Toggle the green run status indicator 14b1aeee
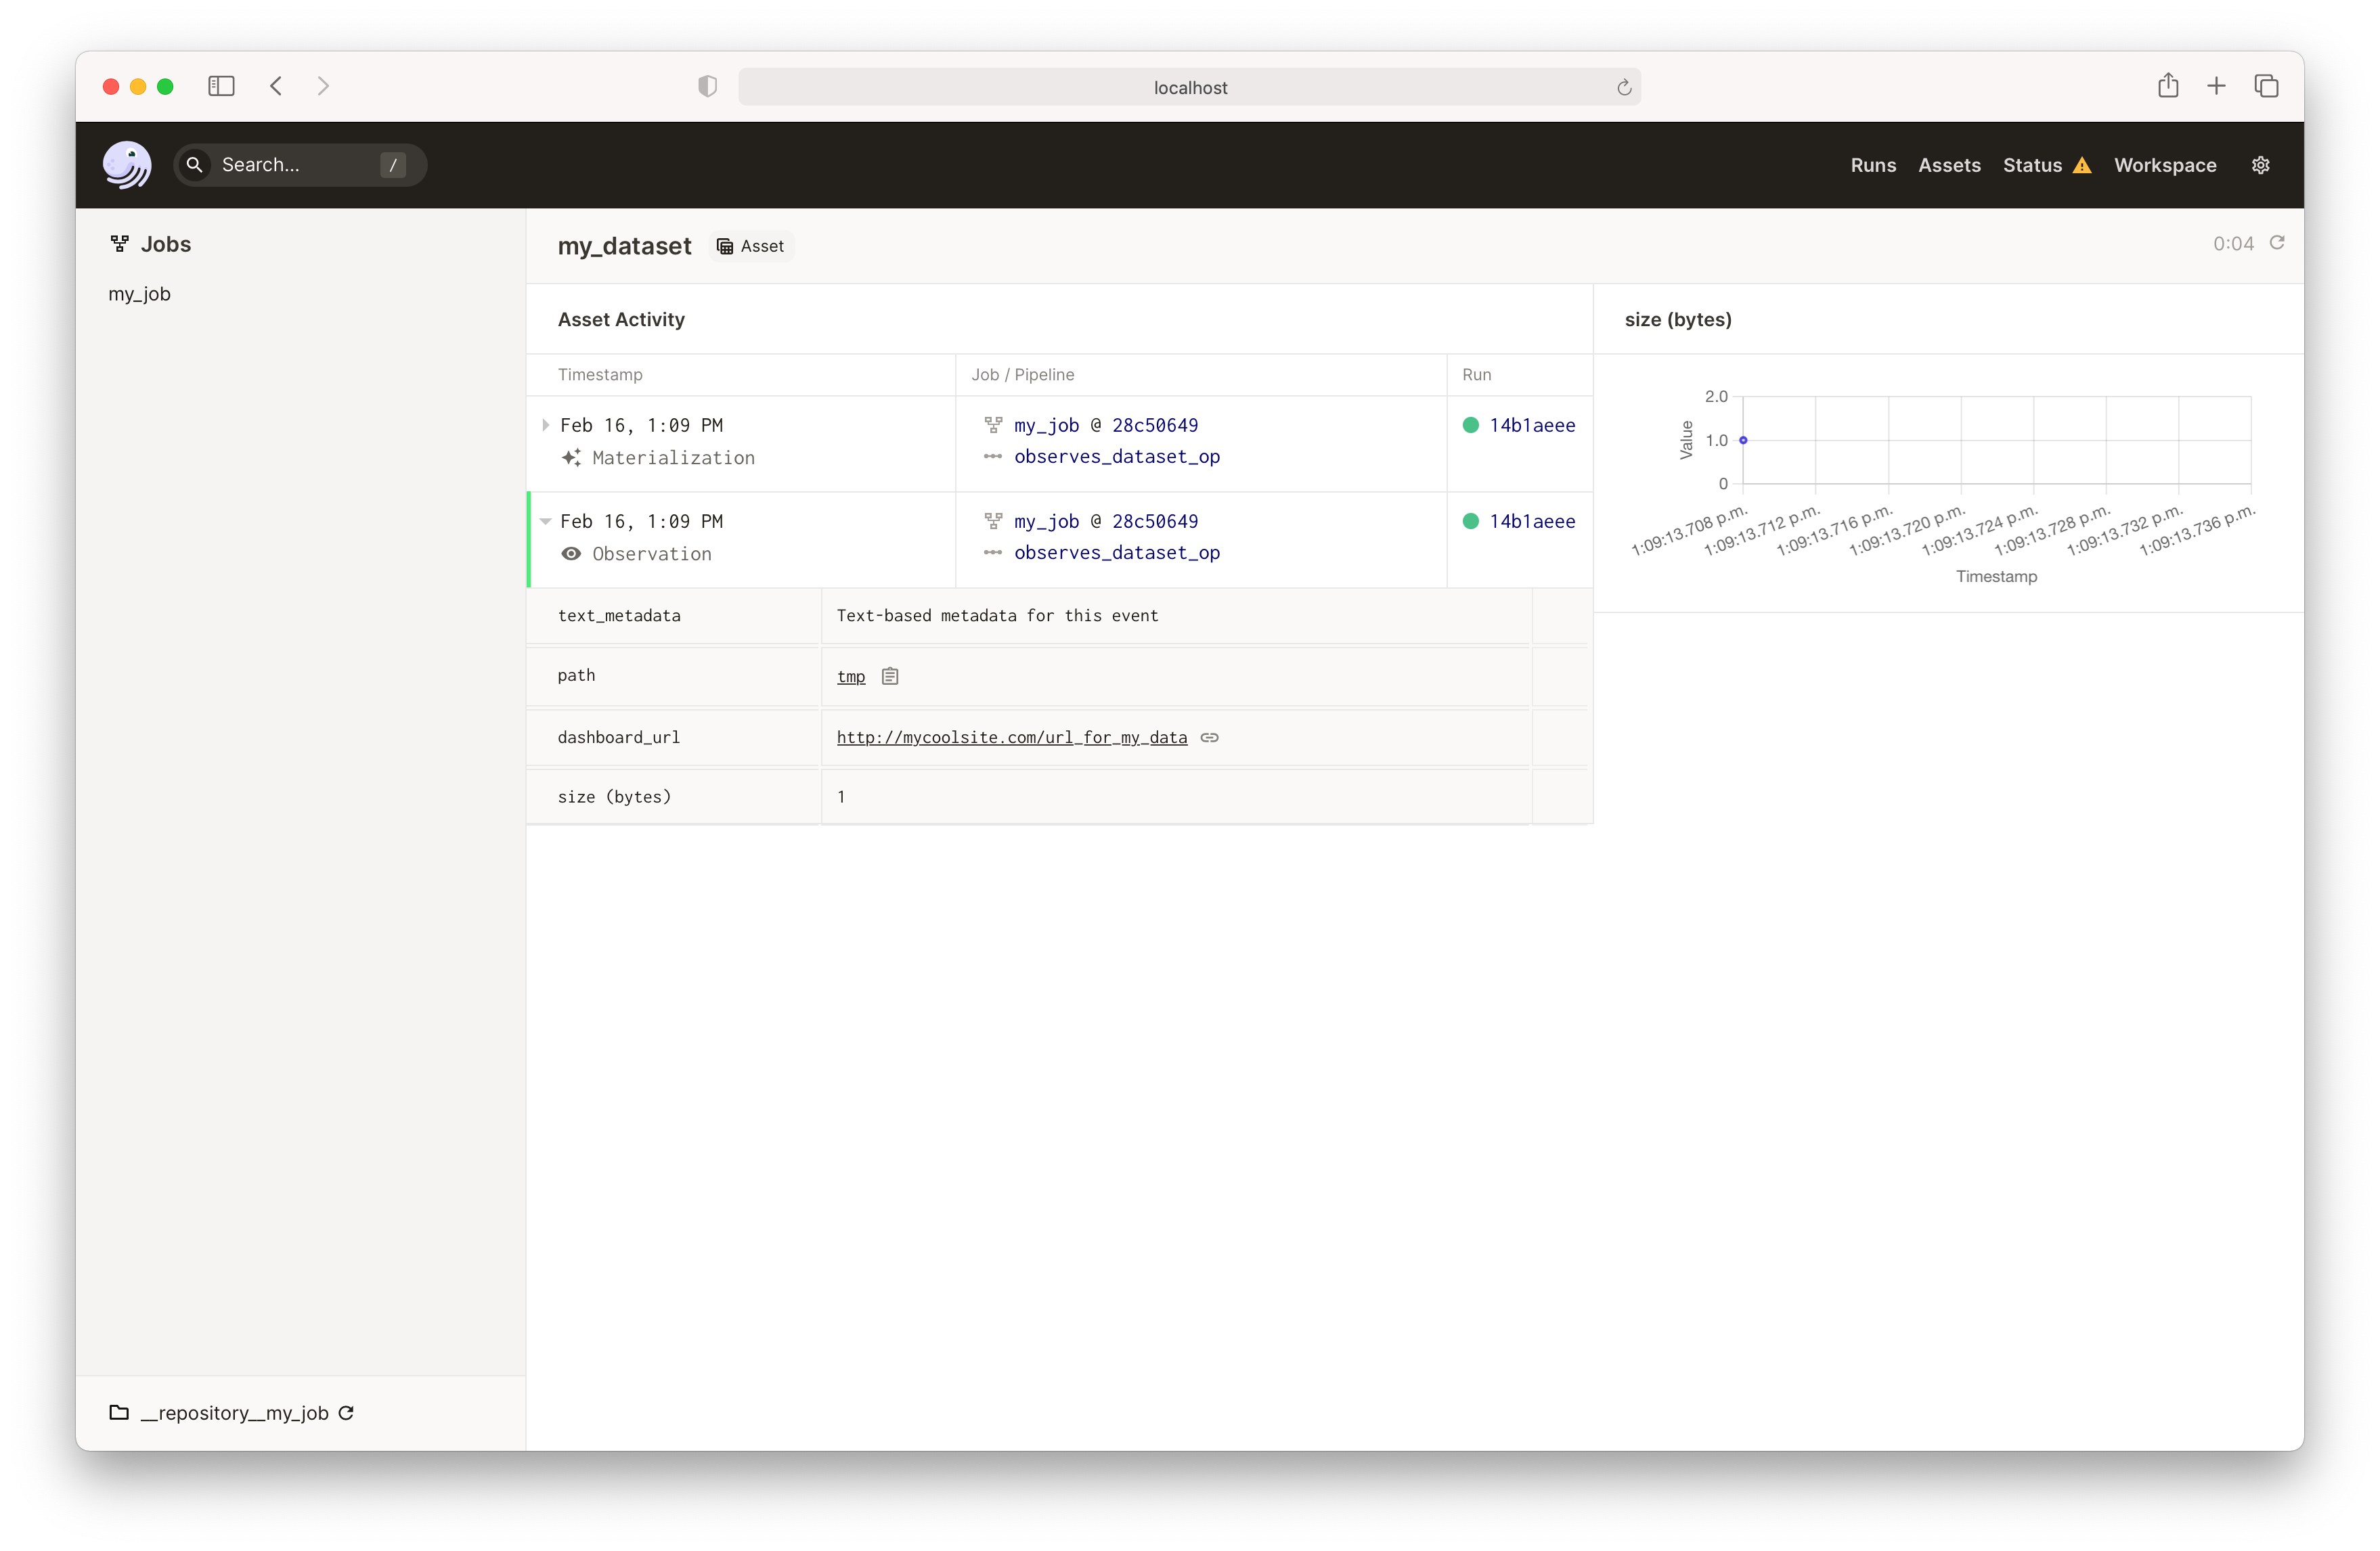 (1470, 424)
